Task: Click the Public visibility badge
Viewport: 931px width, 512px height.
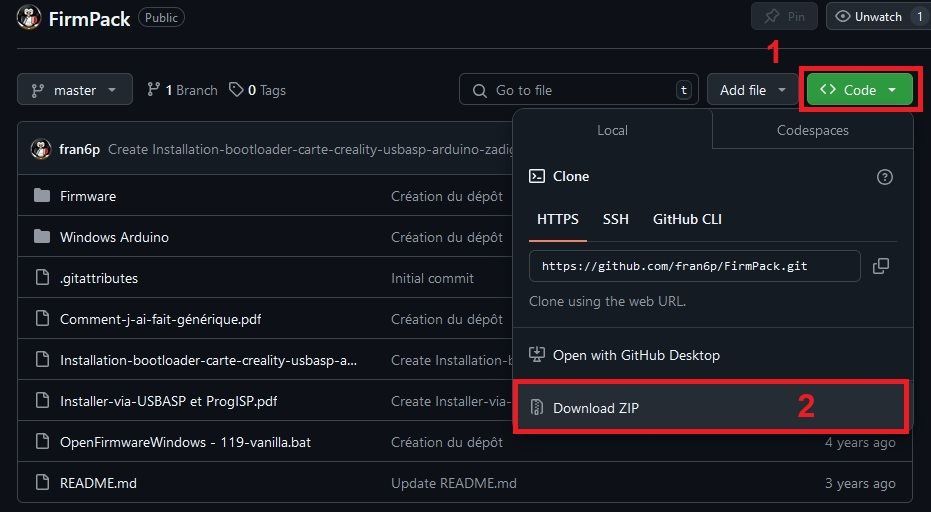Action: [x=162, y=17]
